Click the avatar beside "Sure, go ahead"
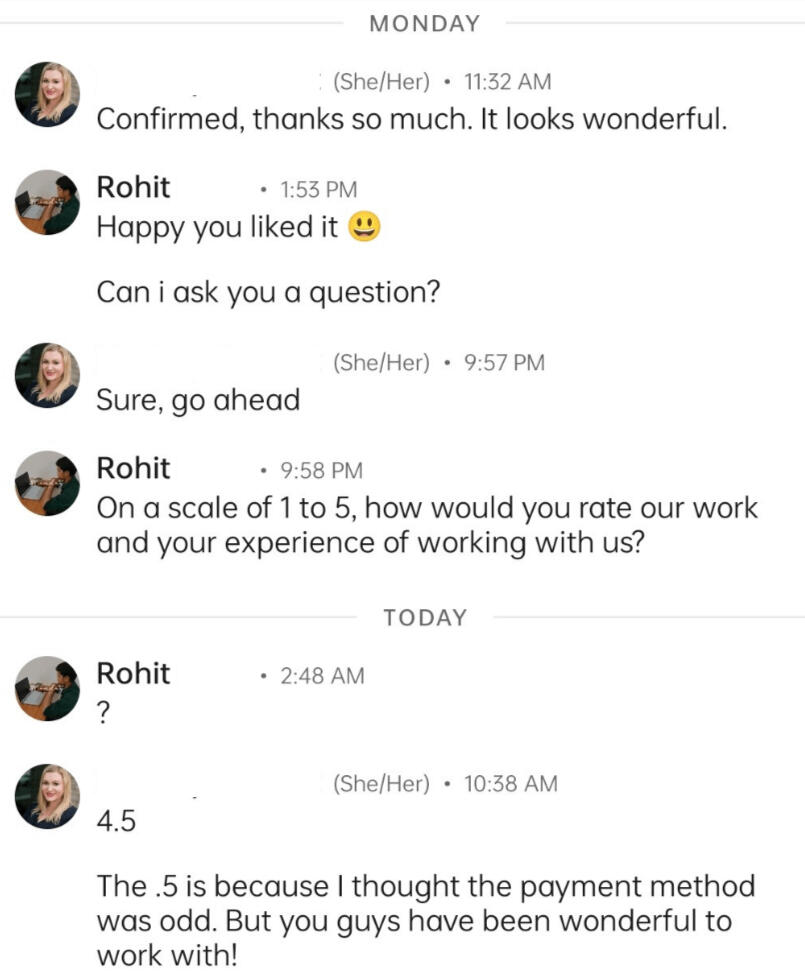The image size is (805, 980). click(x=47, y=375)
